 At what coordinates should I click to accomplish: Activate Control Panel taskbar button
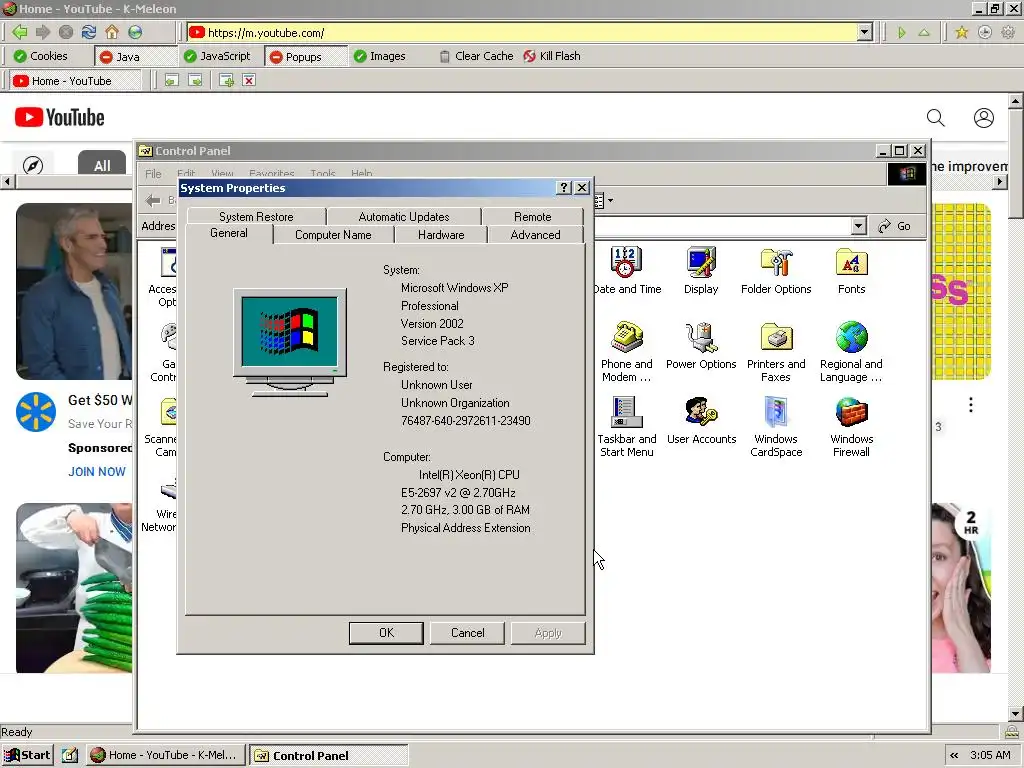click(329, 756)
